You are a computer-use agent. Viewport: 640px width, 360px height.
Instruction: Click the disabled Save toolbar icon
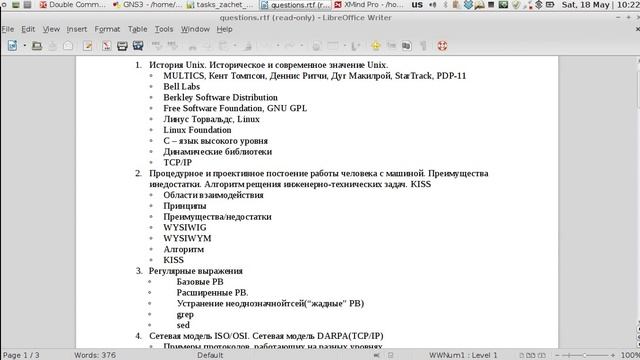pyautogui.click(x=52, y=46)
